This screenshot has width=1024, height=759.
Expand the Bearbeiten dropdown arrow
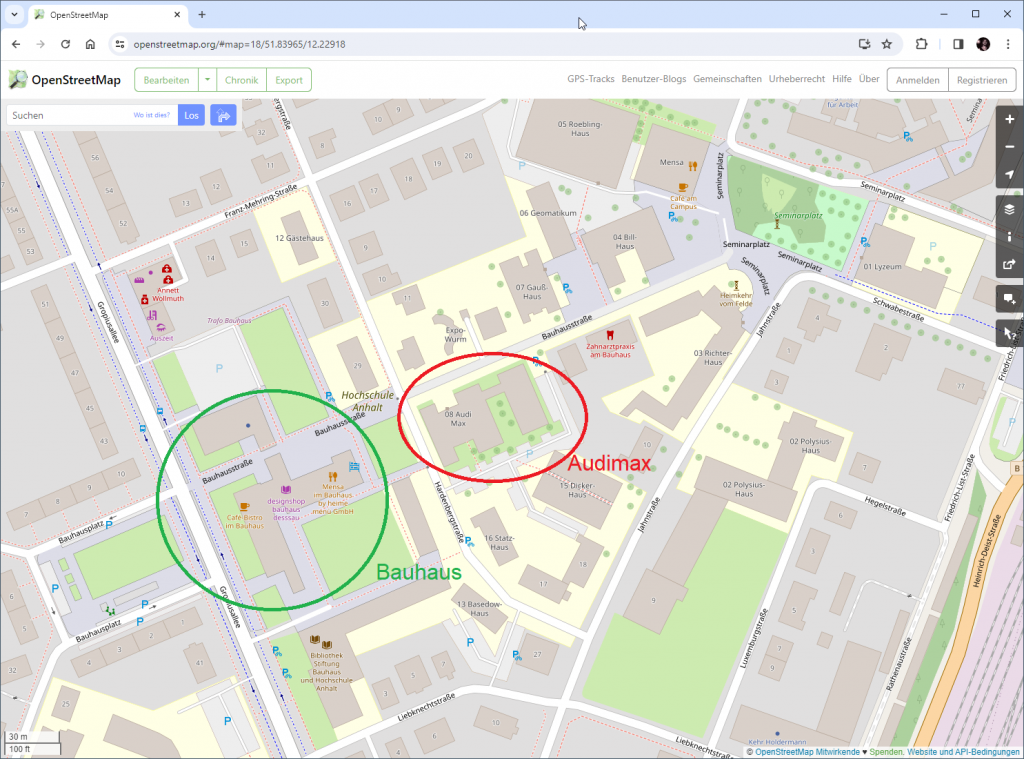pyautogui.click(x=206, y=80)
